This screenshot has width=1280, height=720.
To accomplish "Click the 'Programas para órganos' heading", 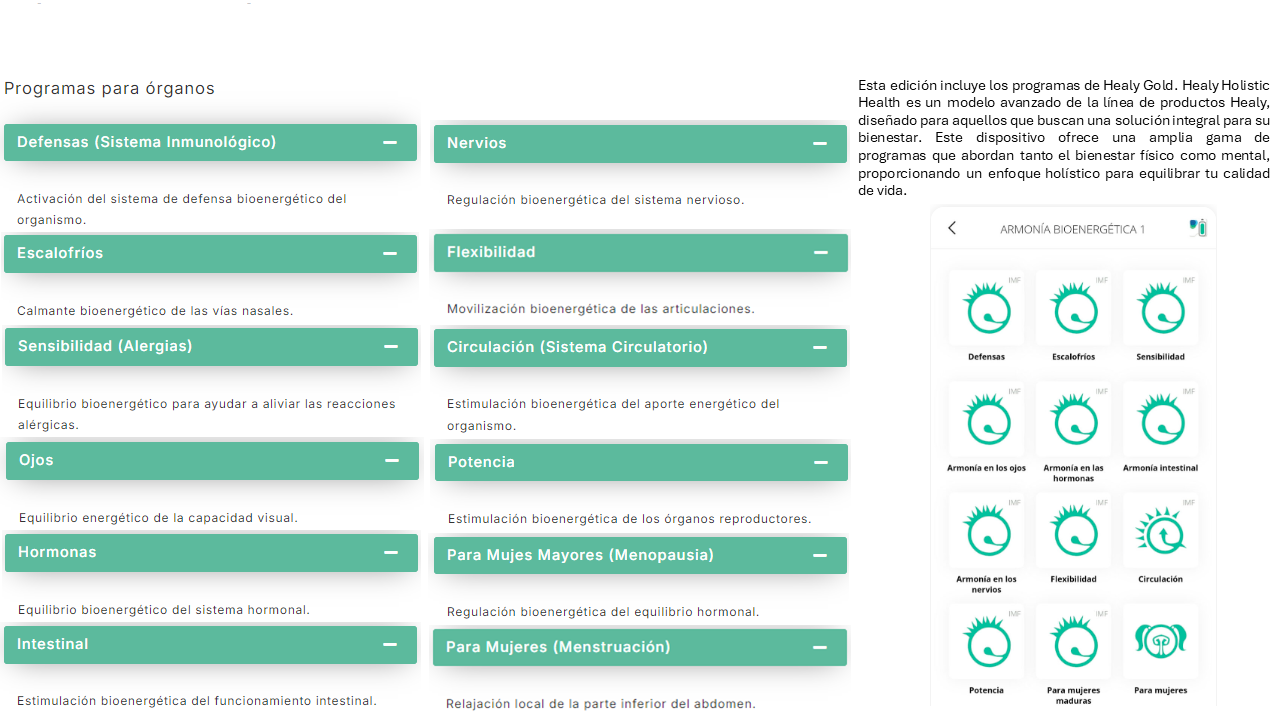I will click(x=109, y=88).
